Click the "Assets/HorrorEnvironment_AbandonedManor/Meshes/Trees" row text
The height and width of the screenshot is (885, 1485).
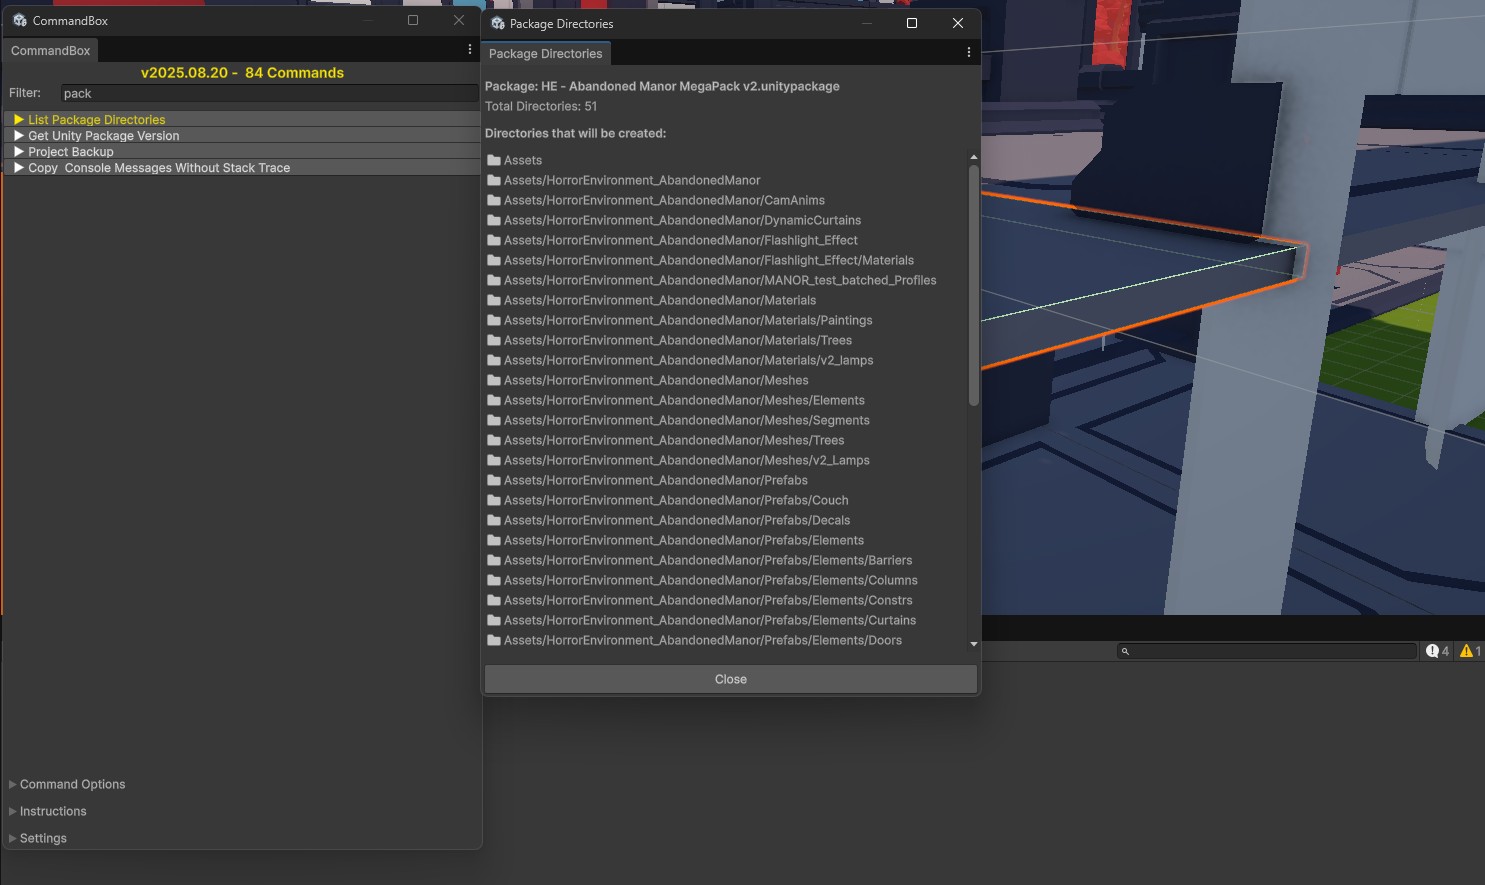point(674,440)
